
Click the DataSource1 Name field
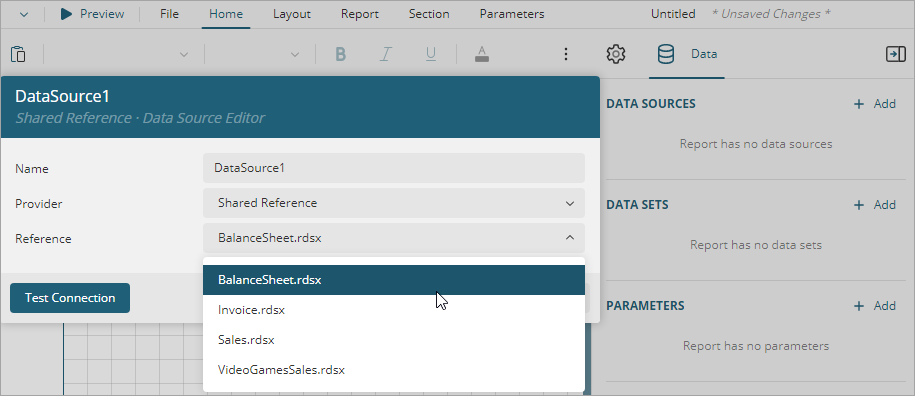tap(394, 168)
